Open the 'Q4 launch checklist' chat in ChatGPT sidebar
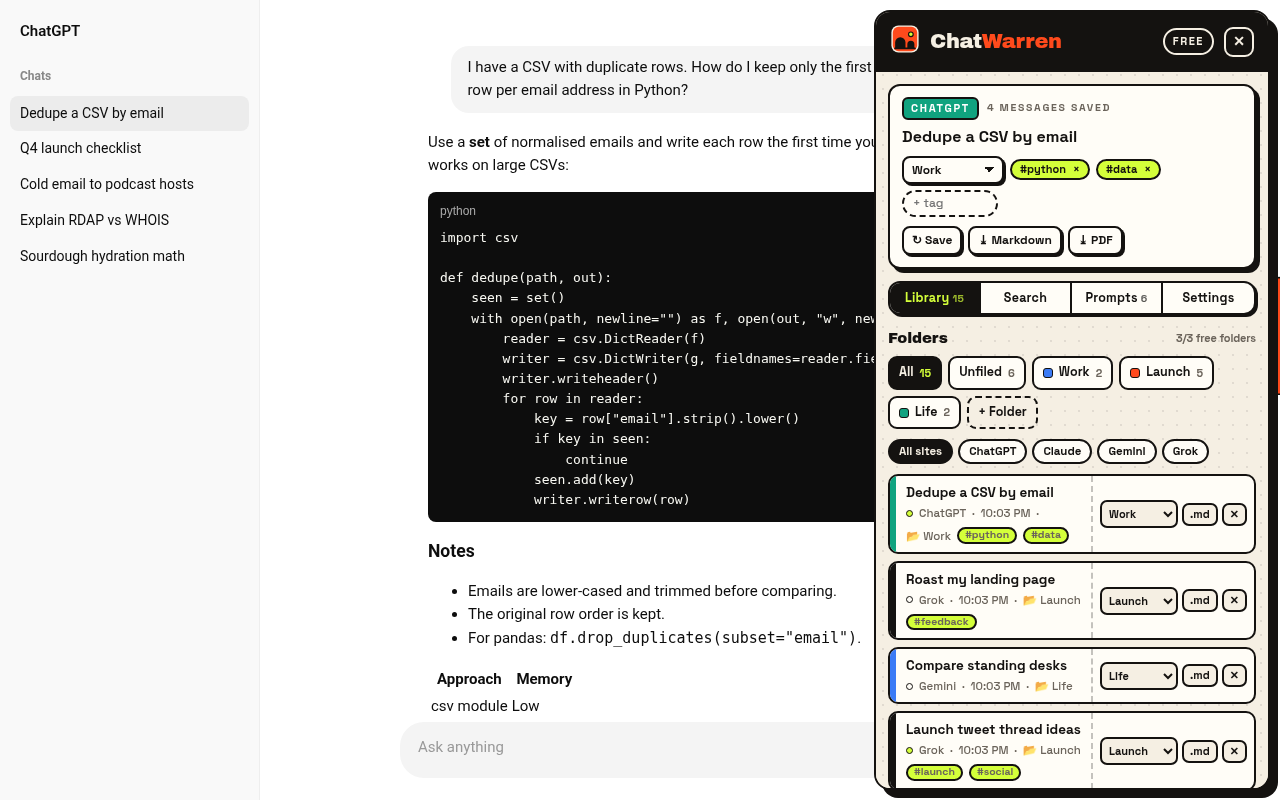1280x800 pixels. 130,148
